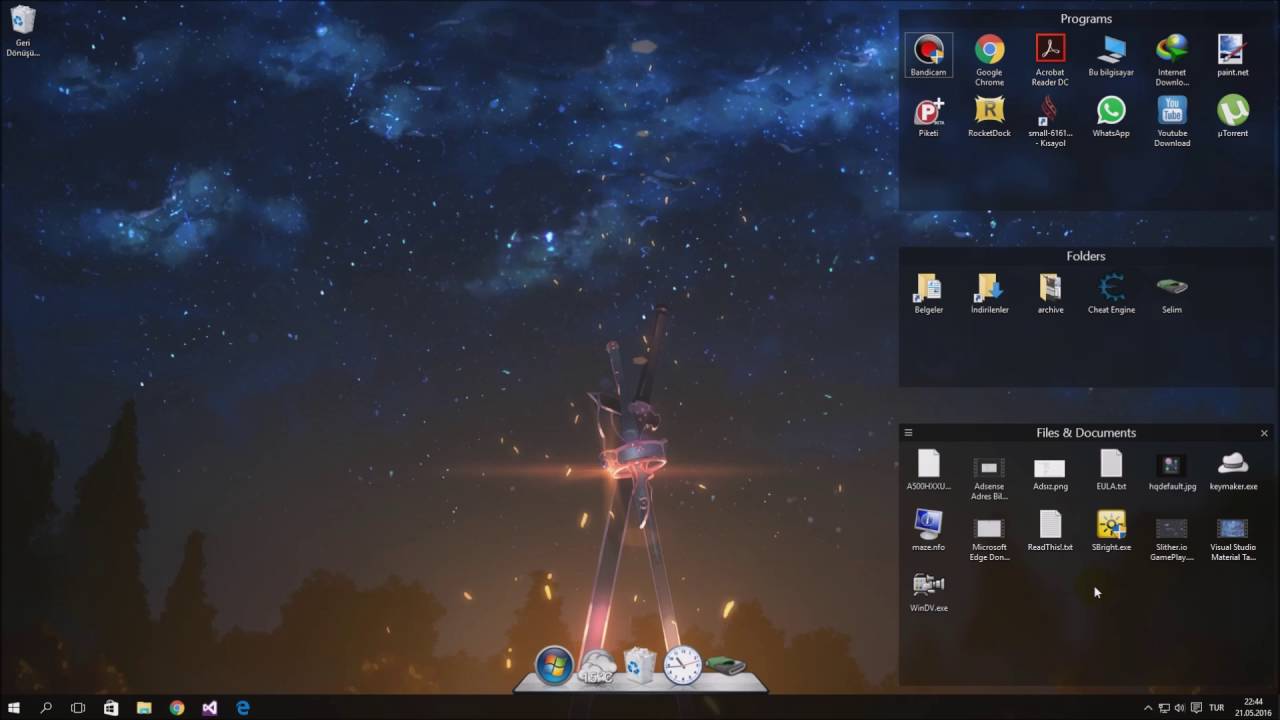Open Acrobat Reader DC shortcut

tap(1050, 60)
